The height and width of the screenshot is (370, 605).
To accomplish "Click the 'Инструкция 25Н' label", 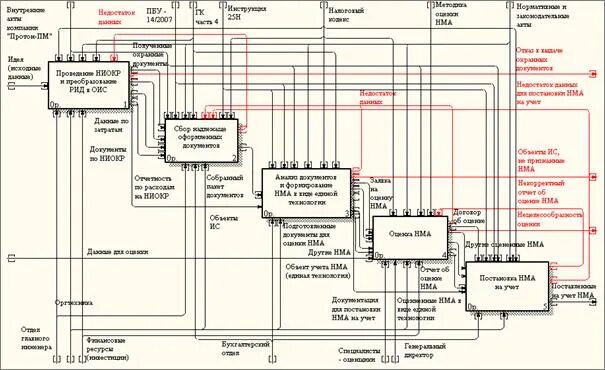I will tap(246, 13).
